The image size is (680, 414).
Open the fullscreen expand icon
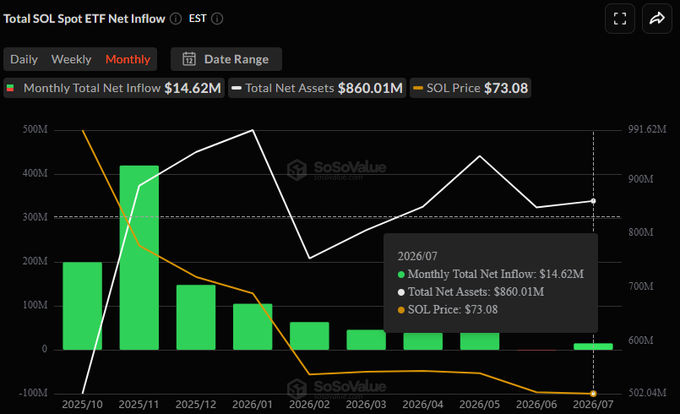click(620, 19)
